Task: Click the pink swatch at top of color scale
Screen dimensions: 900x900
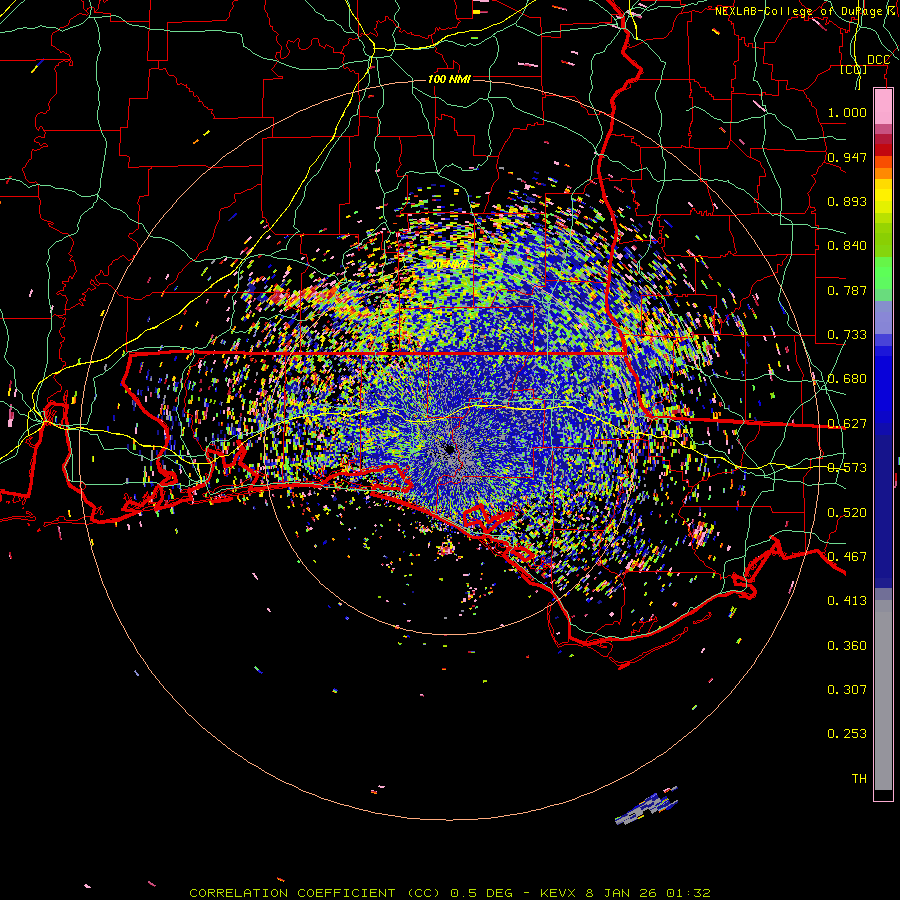Action: pos(883,106)
